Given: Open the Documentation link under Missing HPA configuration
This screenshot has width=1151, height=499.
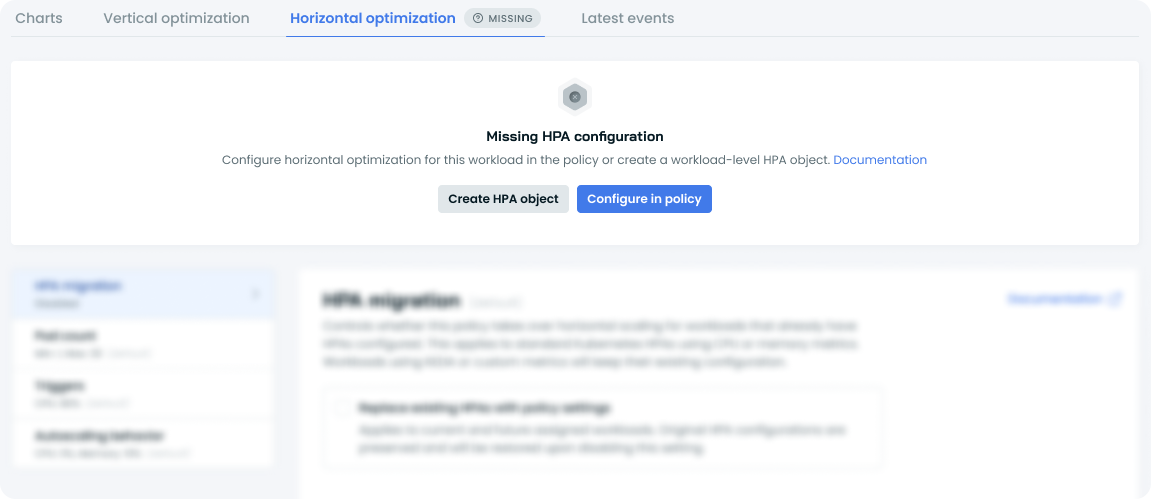Looking at the screenshot, I should (880, 159).
